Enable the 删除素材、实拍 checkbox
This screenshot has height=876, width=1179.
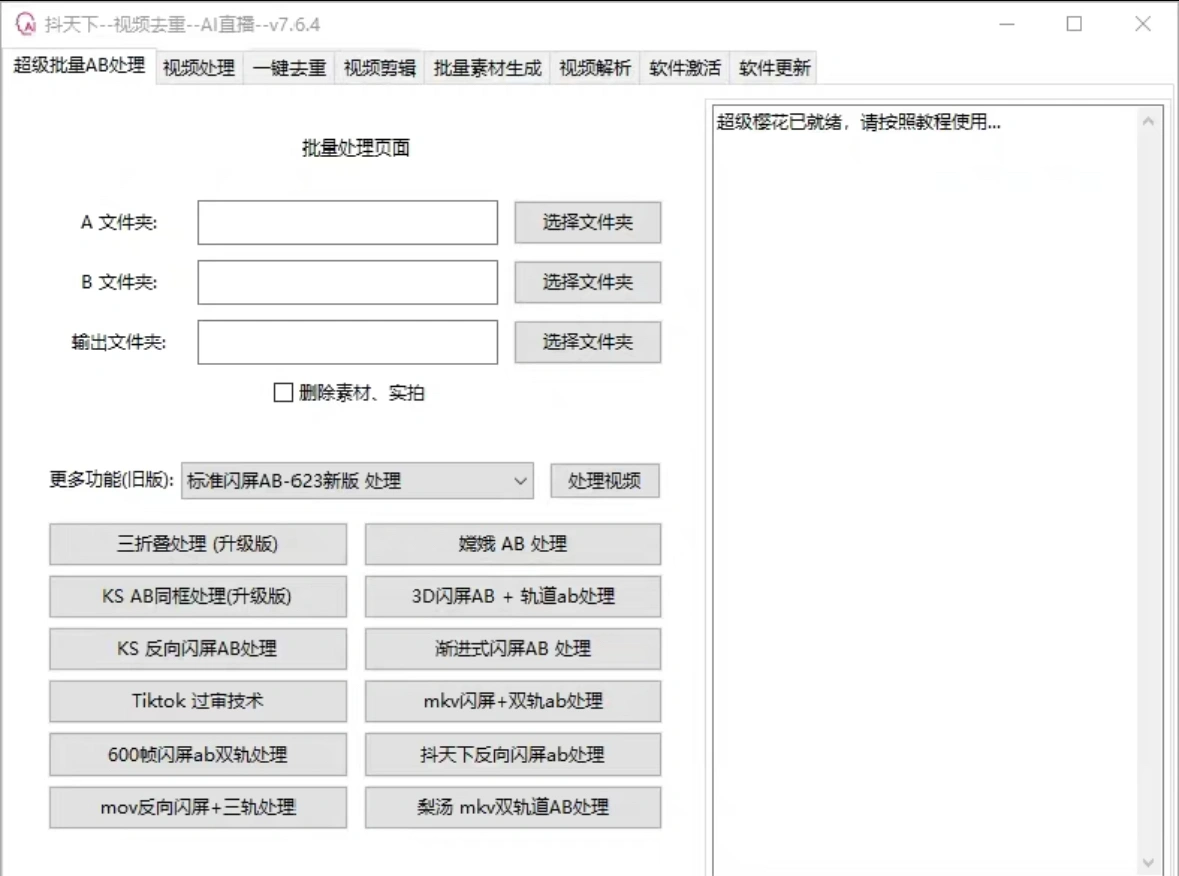coord(282,394)
